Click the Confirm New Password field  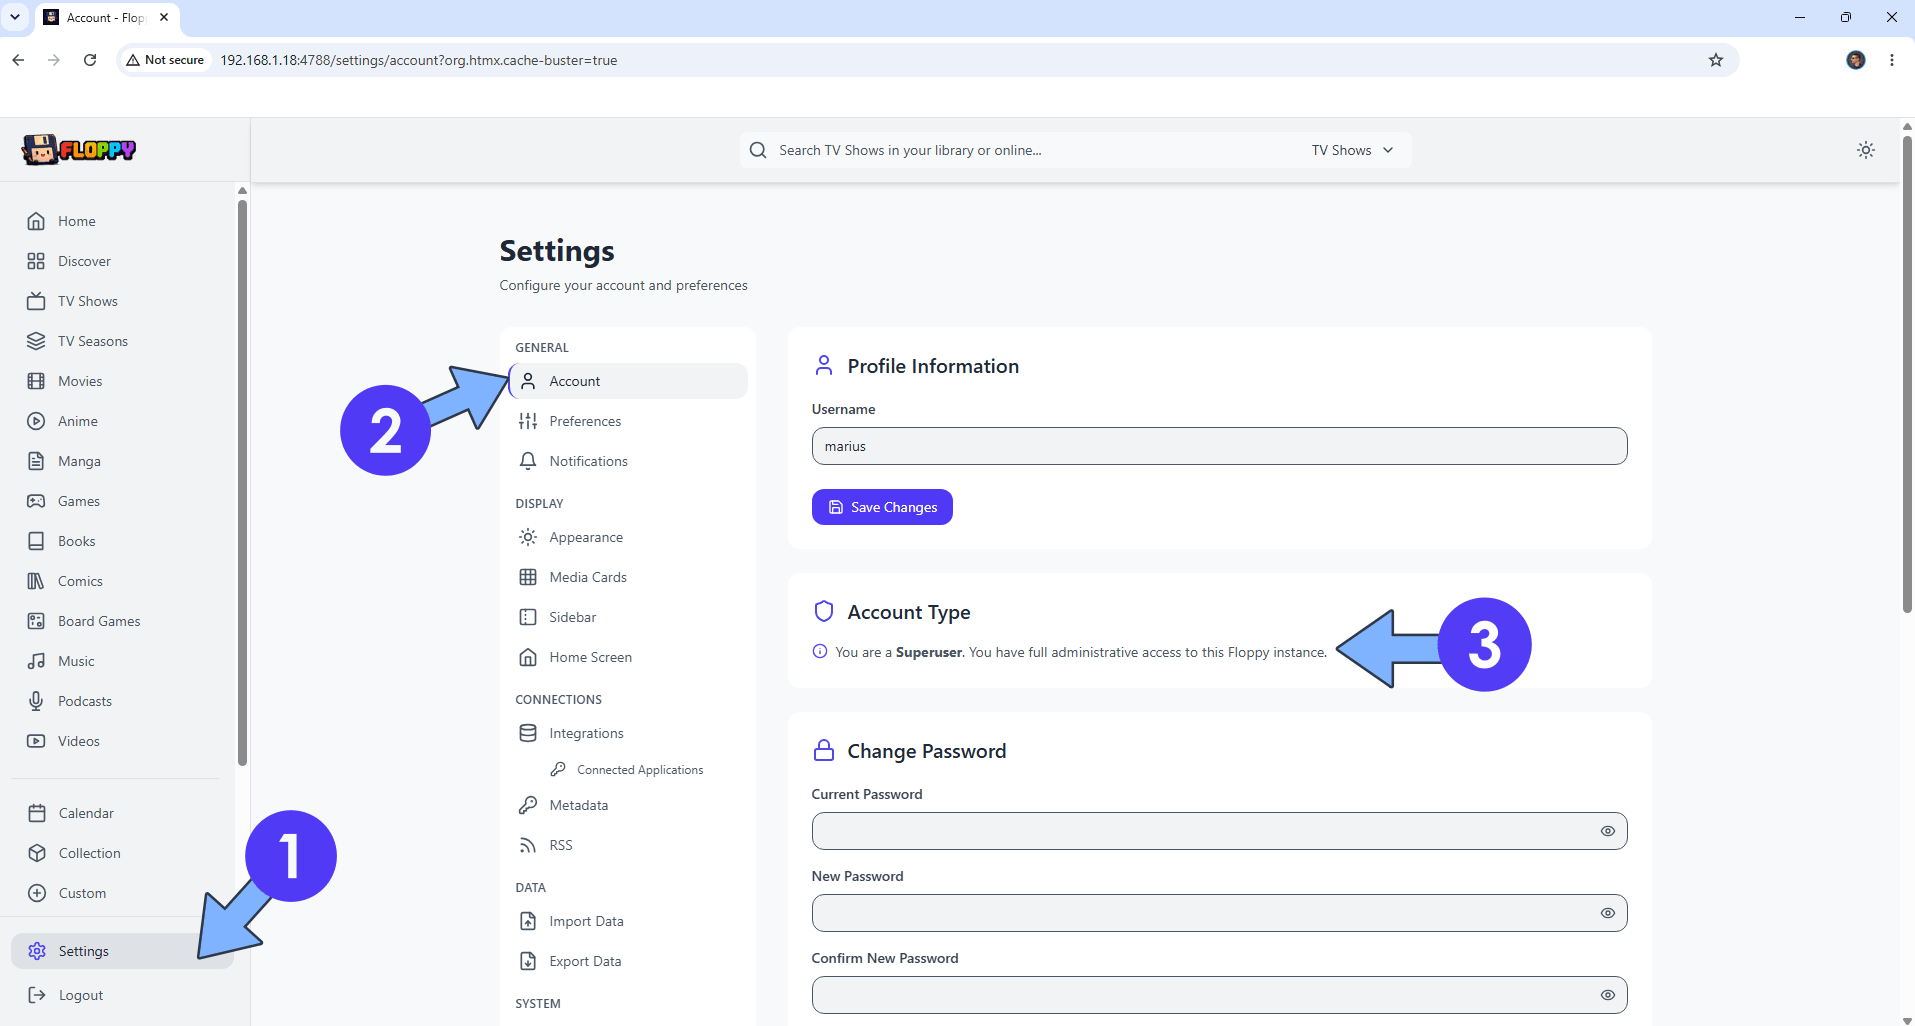pos(1219,995)
